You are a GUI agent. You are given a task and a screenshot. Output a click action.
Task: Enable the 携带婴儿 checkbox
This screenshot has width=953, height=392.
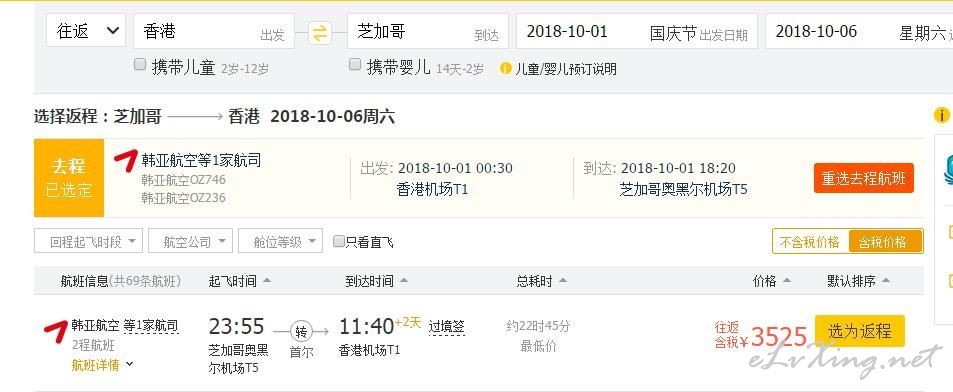(355, 65)
